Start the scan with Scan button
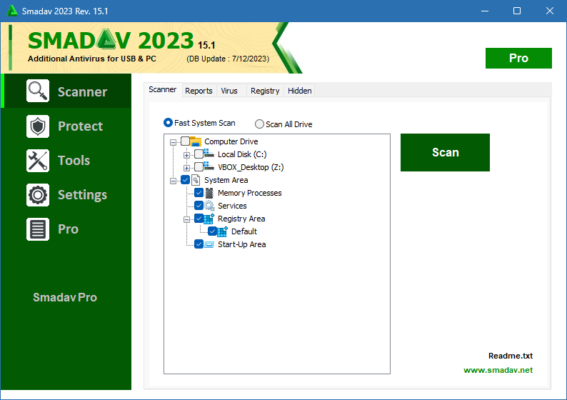The width and height of the screenshot is (567, 400). (x=445, y=152)
